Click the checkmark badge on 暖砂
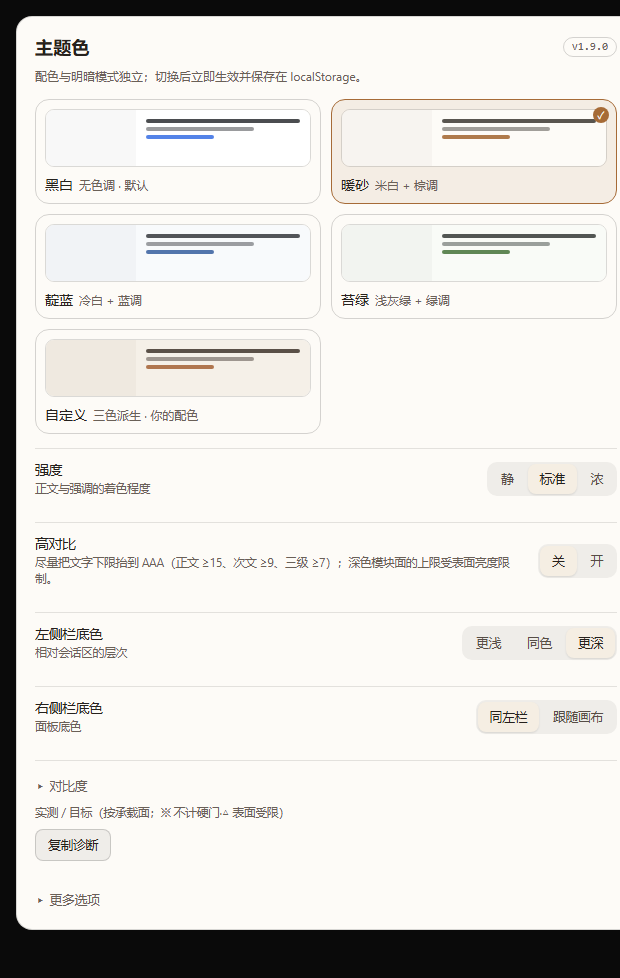This screenshot has width=620, height=978. tap(601, 115)
